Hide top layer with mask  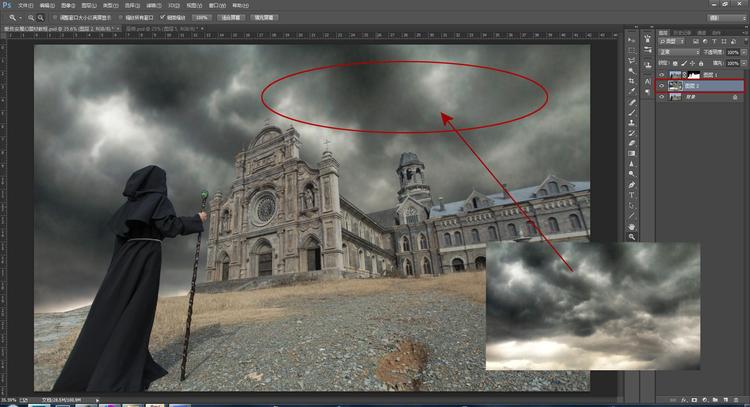pyautogui.click(x=662, y=75)
